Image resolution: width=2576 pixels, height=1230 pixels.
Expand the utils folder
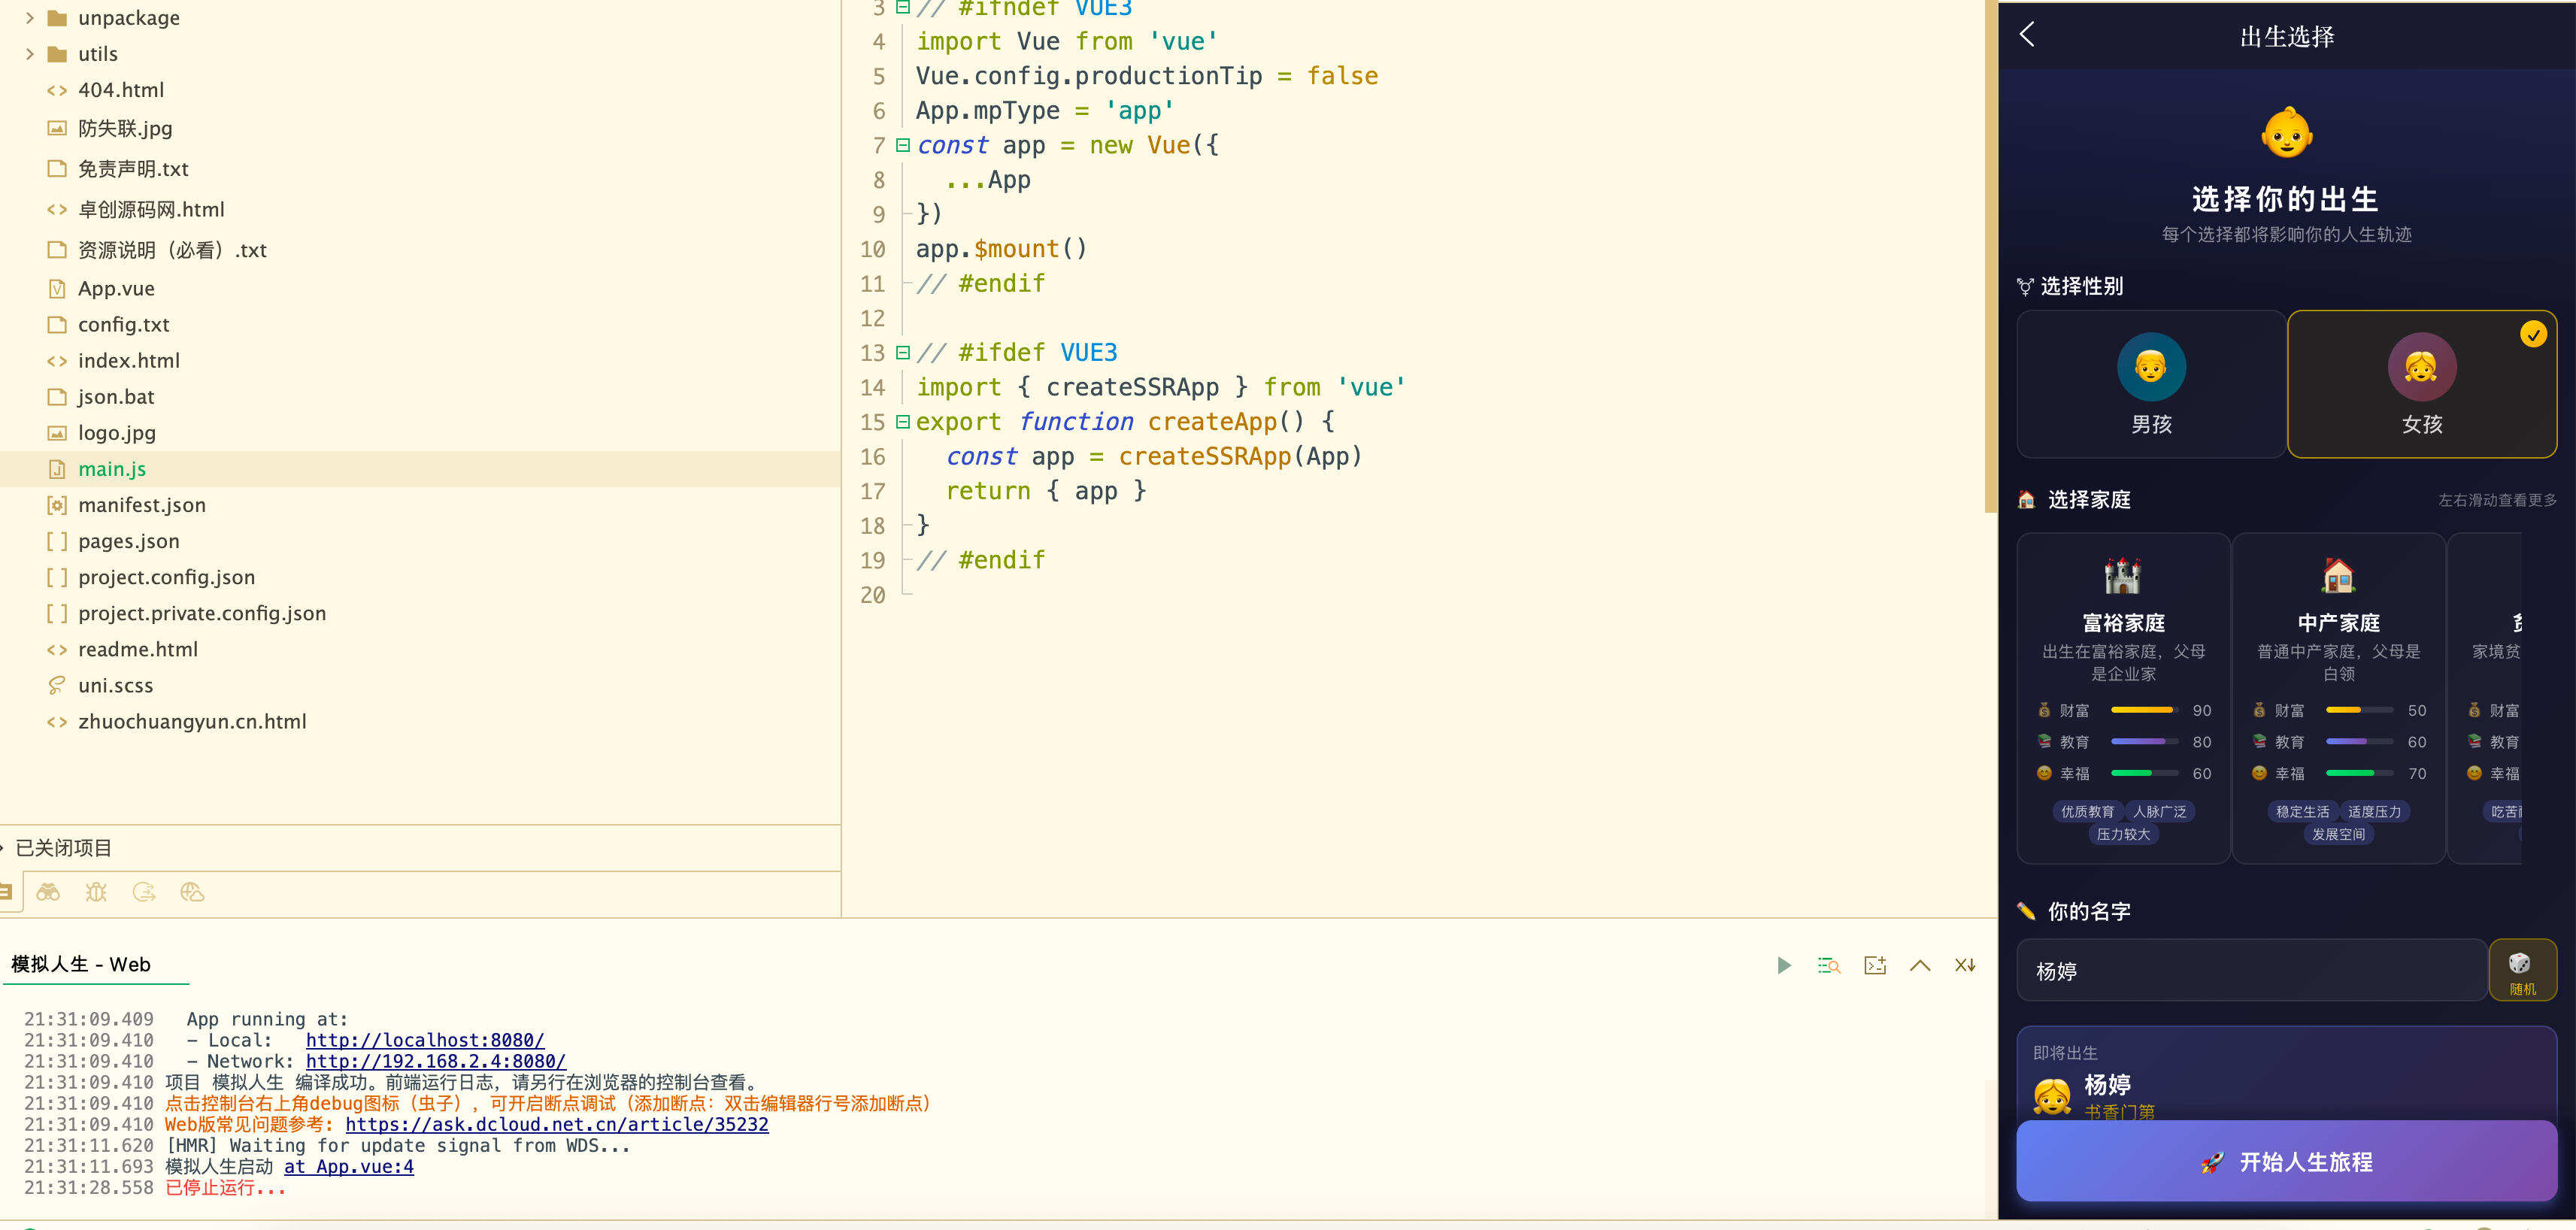(30, 54)
